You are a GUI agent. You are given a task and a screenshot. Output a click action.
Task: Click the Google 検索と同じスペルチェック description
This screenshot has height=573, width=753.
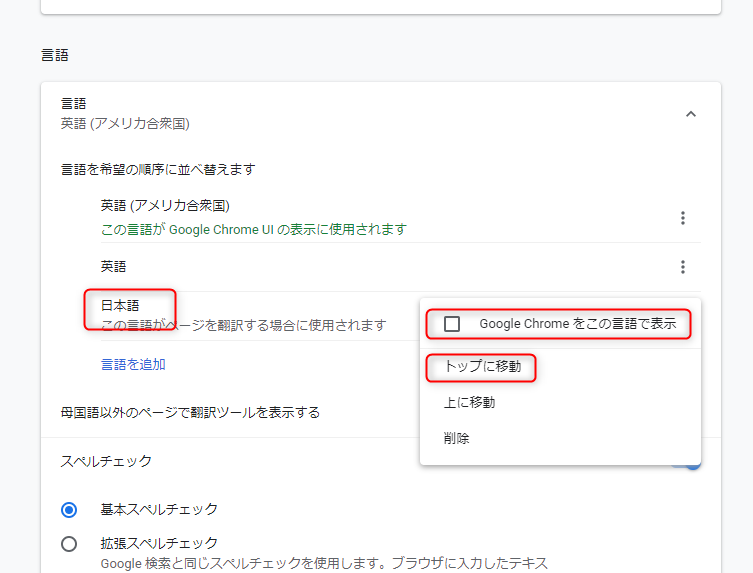click(x=324, y=563)
